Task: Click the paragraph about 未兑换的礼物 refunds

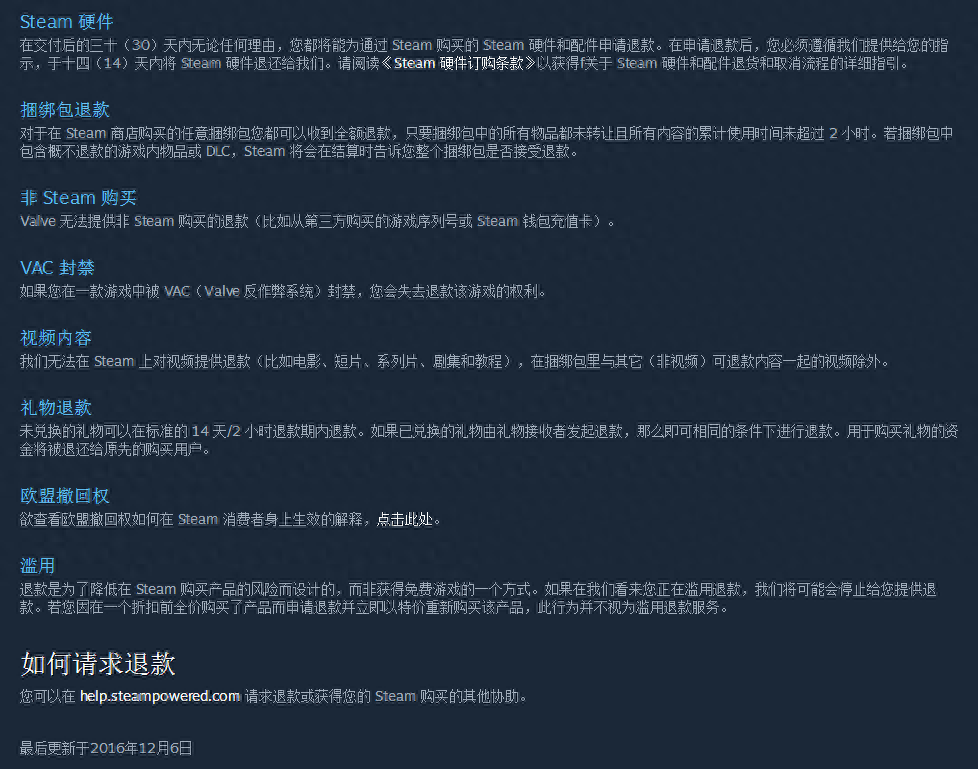Action: pos(489,440)
